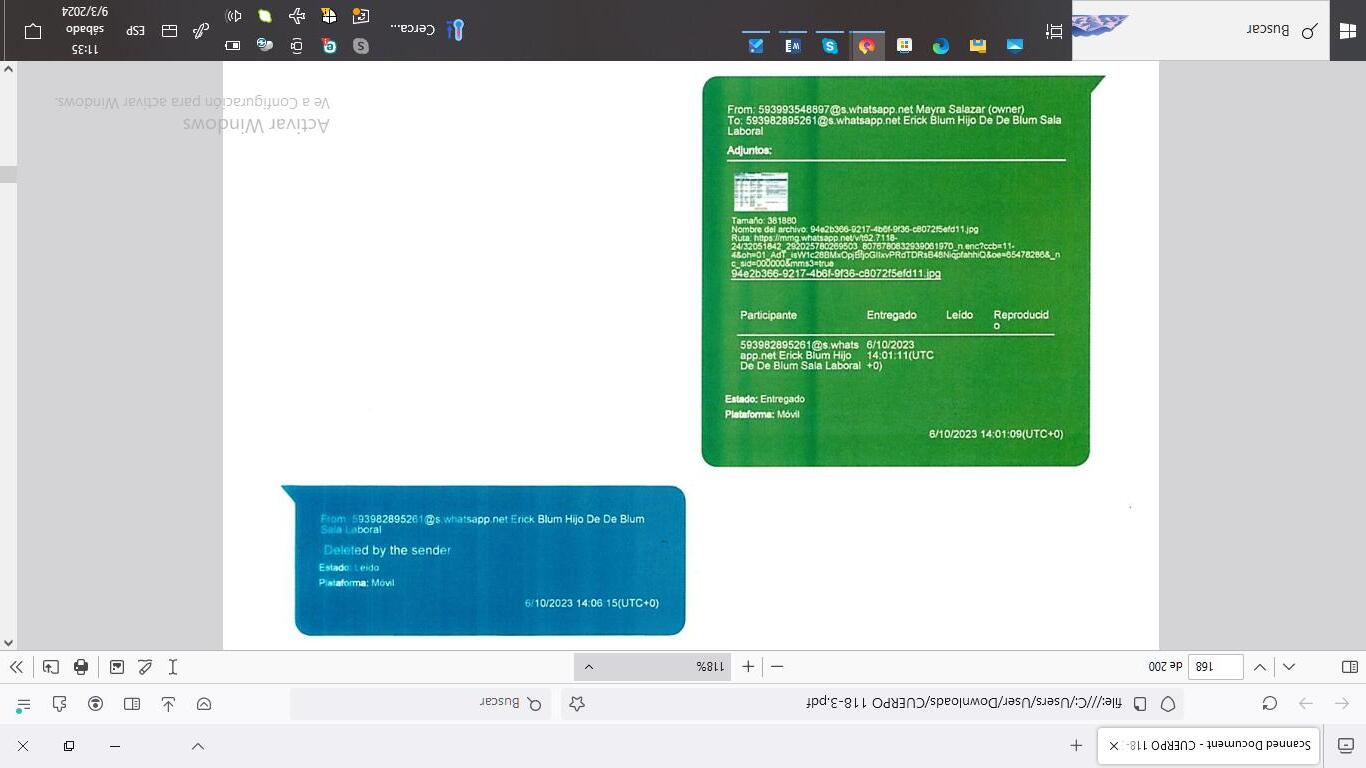
Task: Zoom out with the minus button
Action: pyautogui.click(x=777, y=667)
